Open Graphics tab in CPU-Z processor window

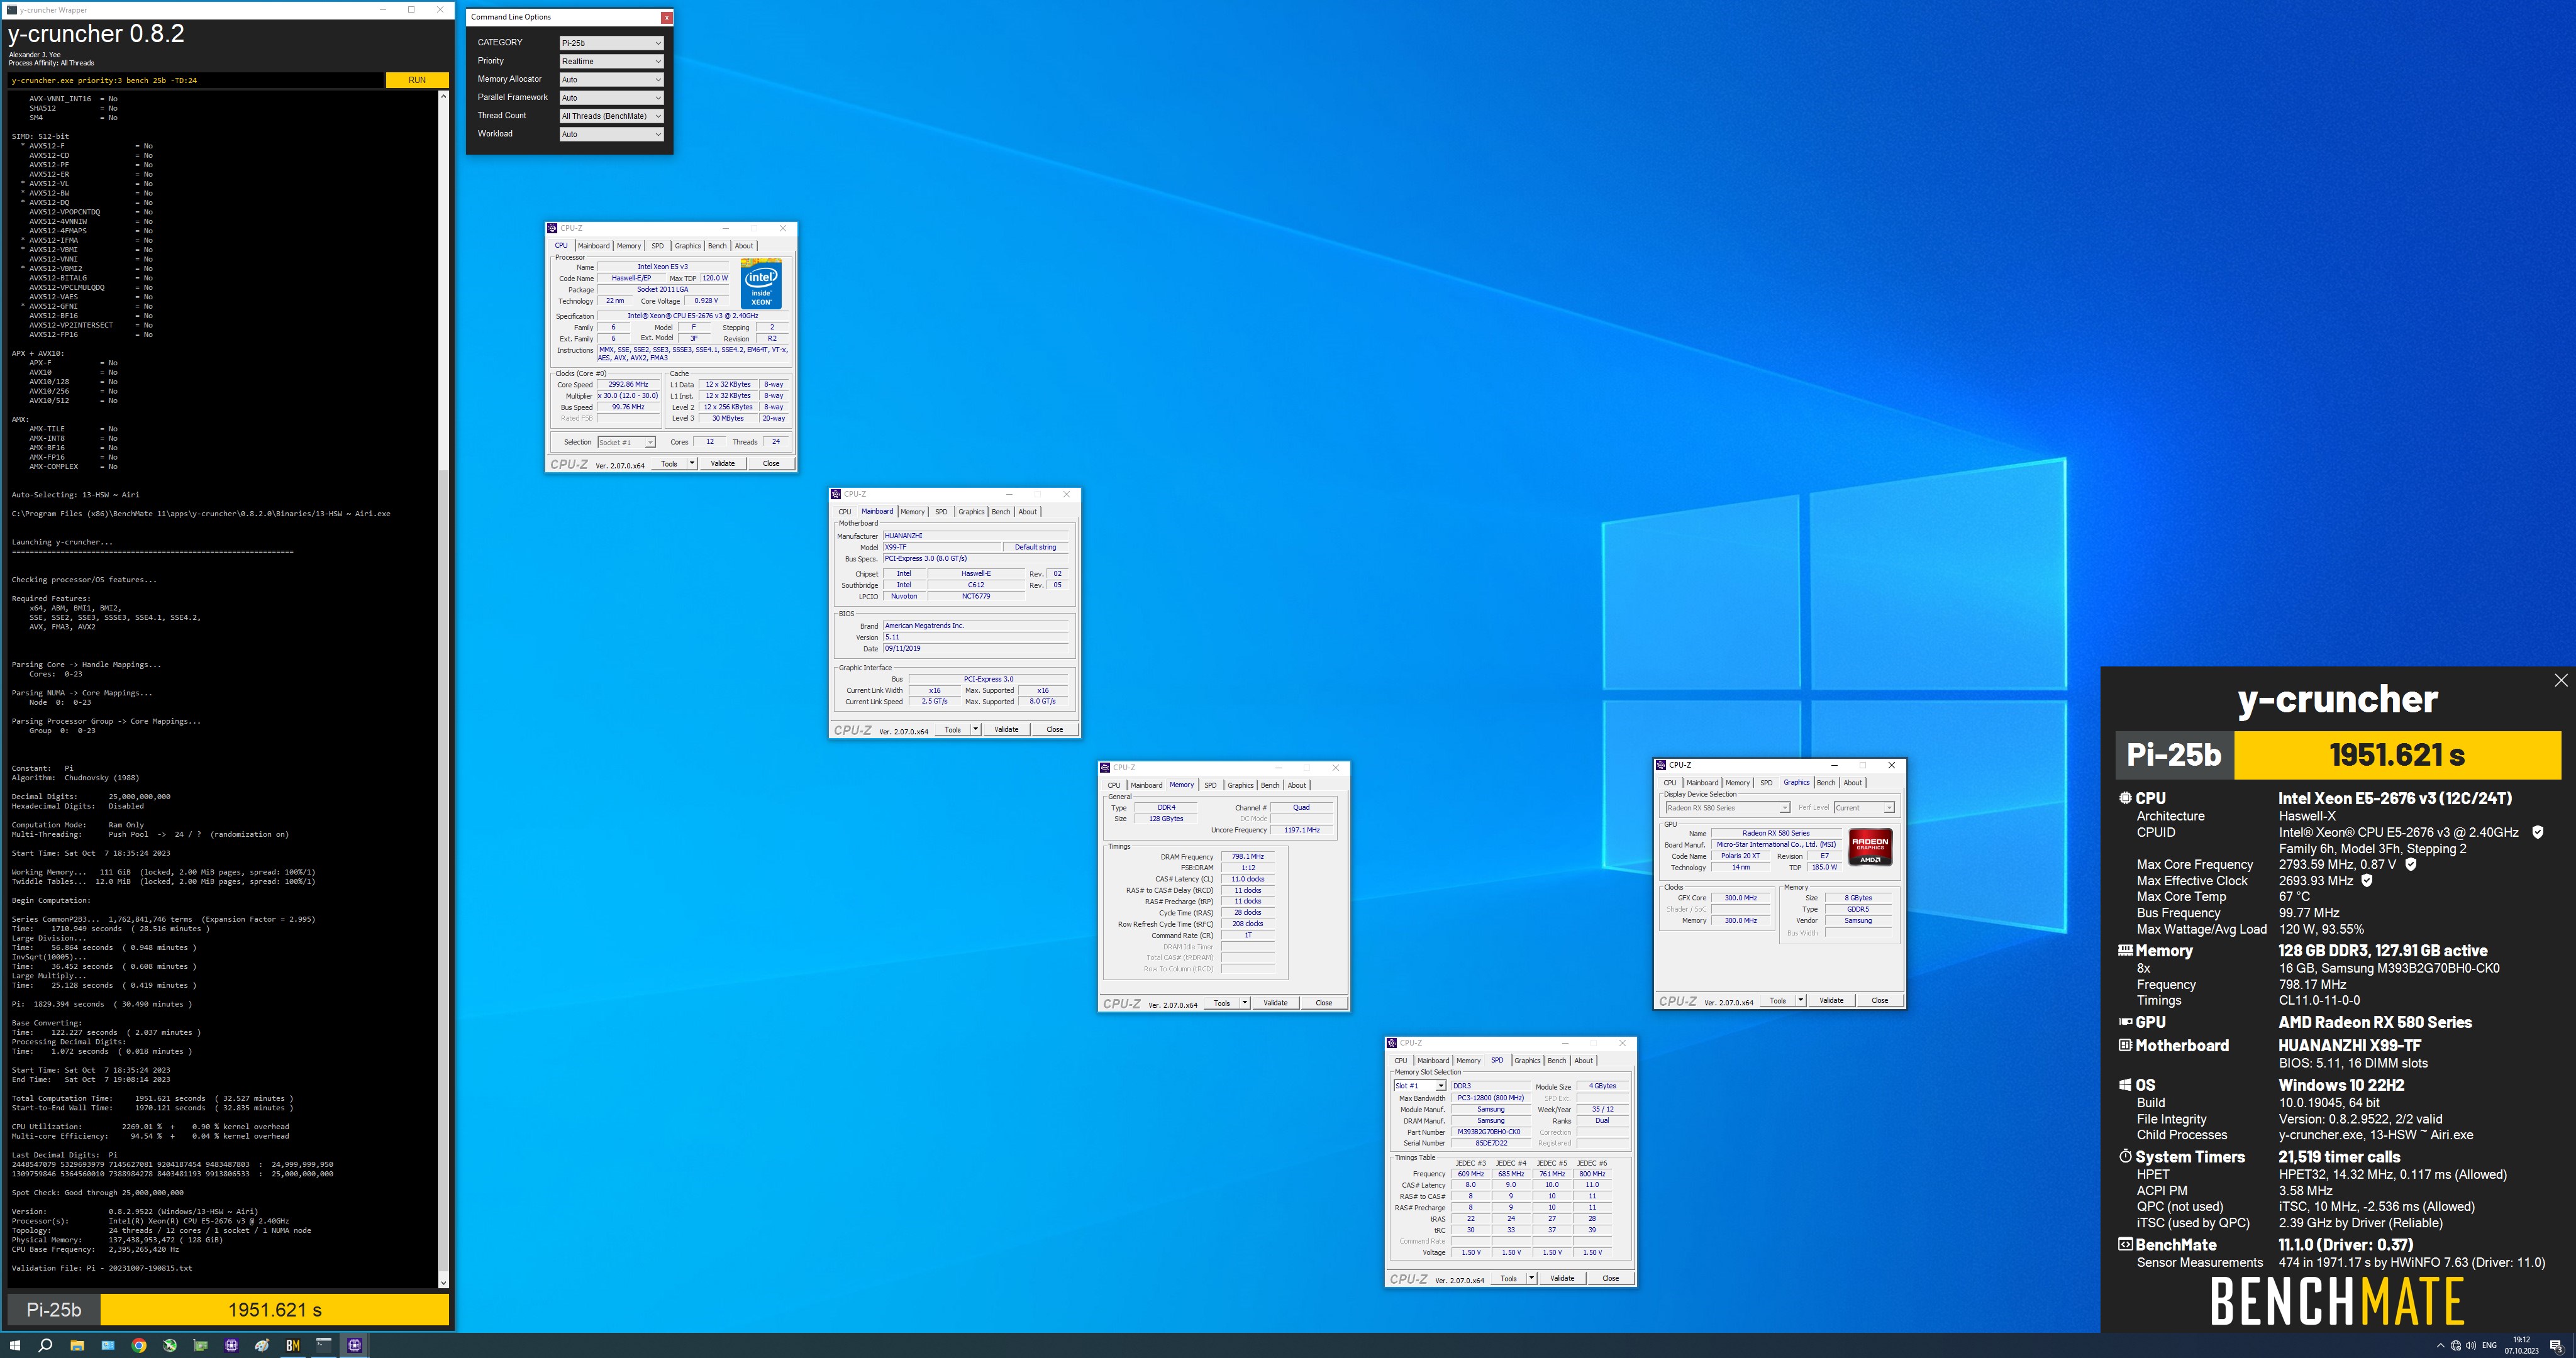pos(688,246)
